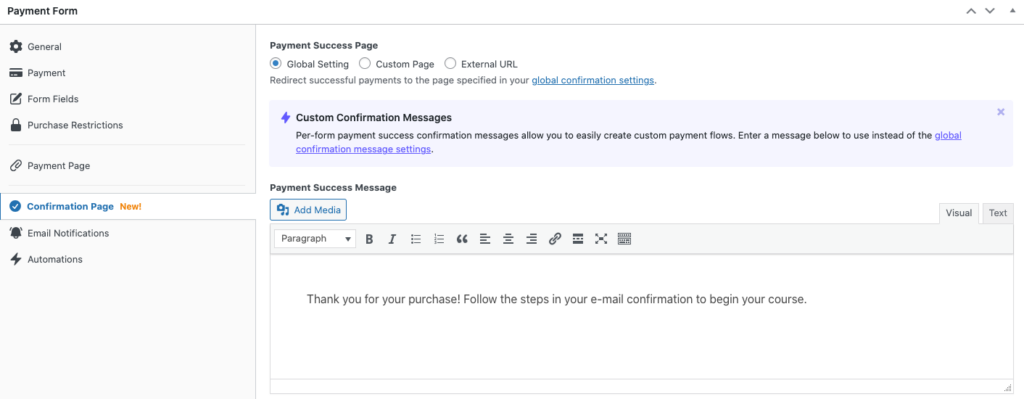The image size is (1024, 399).
Task: Insert a link with the chain icon
Action: [554, 239]
